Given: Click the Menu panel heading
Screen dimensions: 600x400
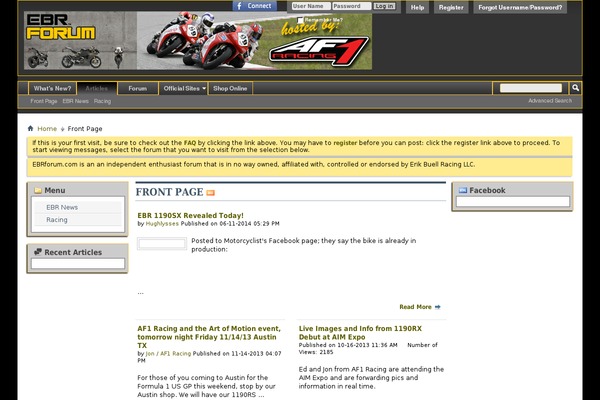Looking at the screenshot, I should click(55, 190).
